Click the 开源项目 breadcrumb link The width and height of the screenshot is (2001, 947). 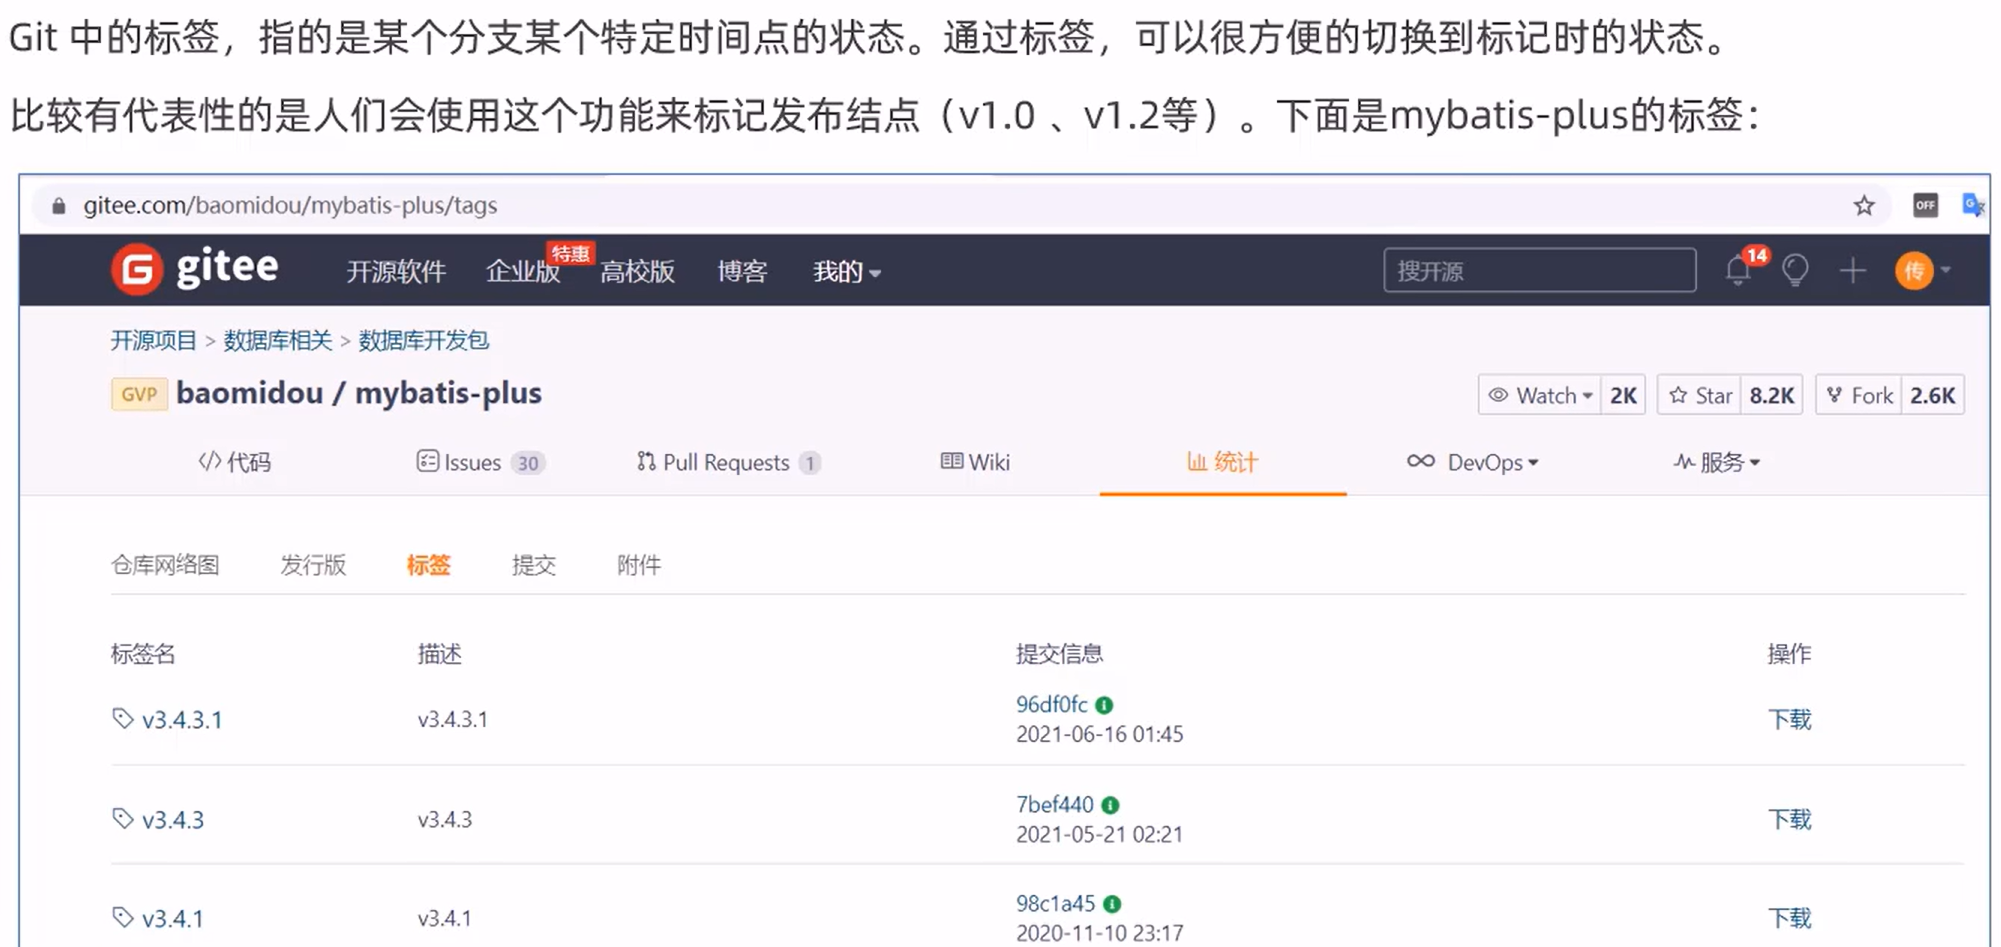[x=153, y=341]
